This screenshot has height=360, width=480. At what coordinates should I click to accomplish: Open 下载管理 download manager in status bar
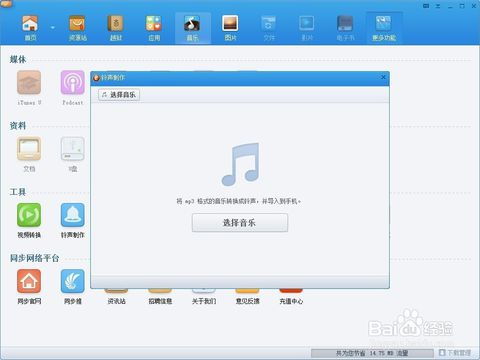pos(455,352)
